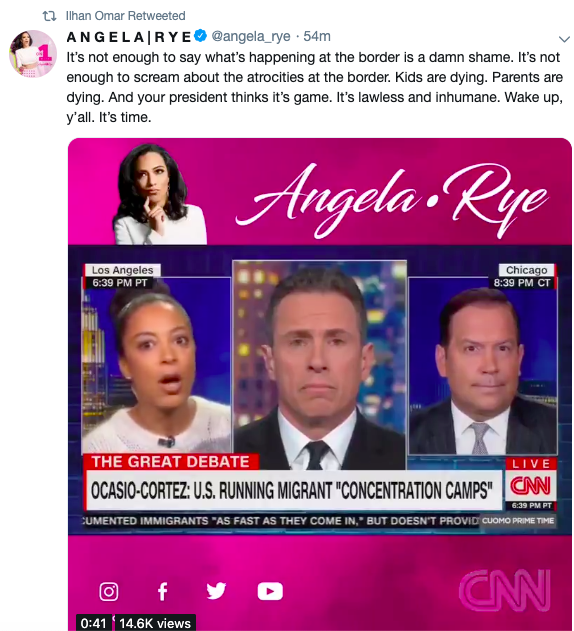Viewport: 574px width, 631px height.
Task: Play the CNN debate video center panel
Action: 319,364
